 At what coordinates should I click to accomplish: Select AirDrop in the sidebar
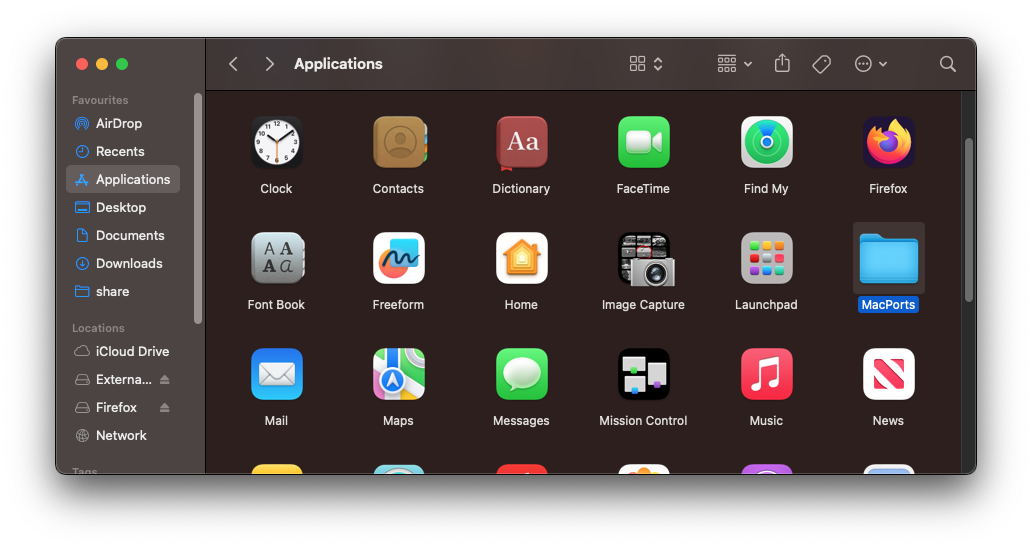pyautogui.click(x=118, y=124)
